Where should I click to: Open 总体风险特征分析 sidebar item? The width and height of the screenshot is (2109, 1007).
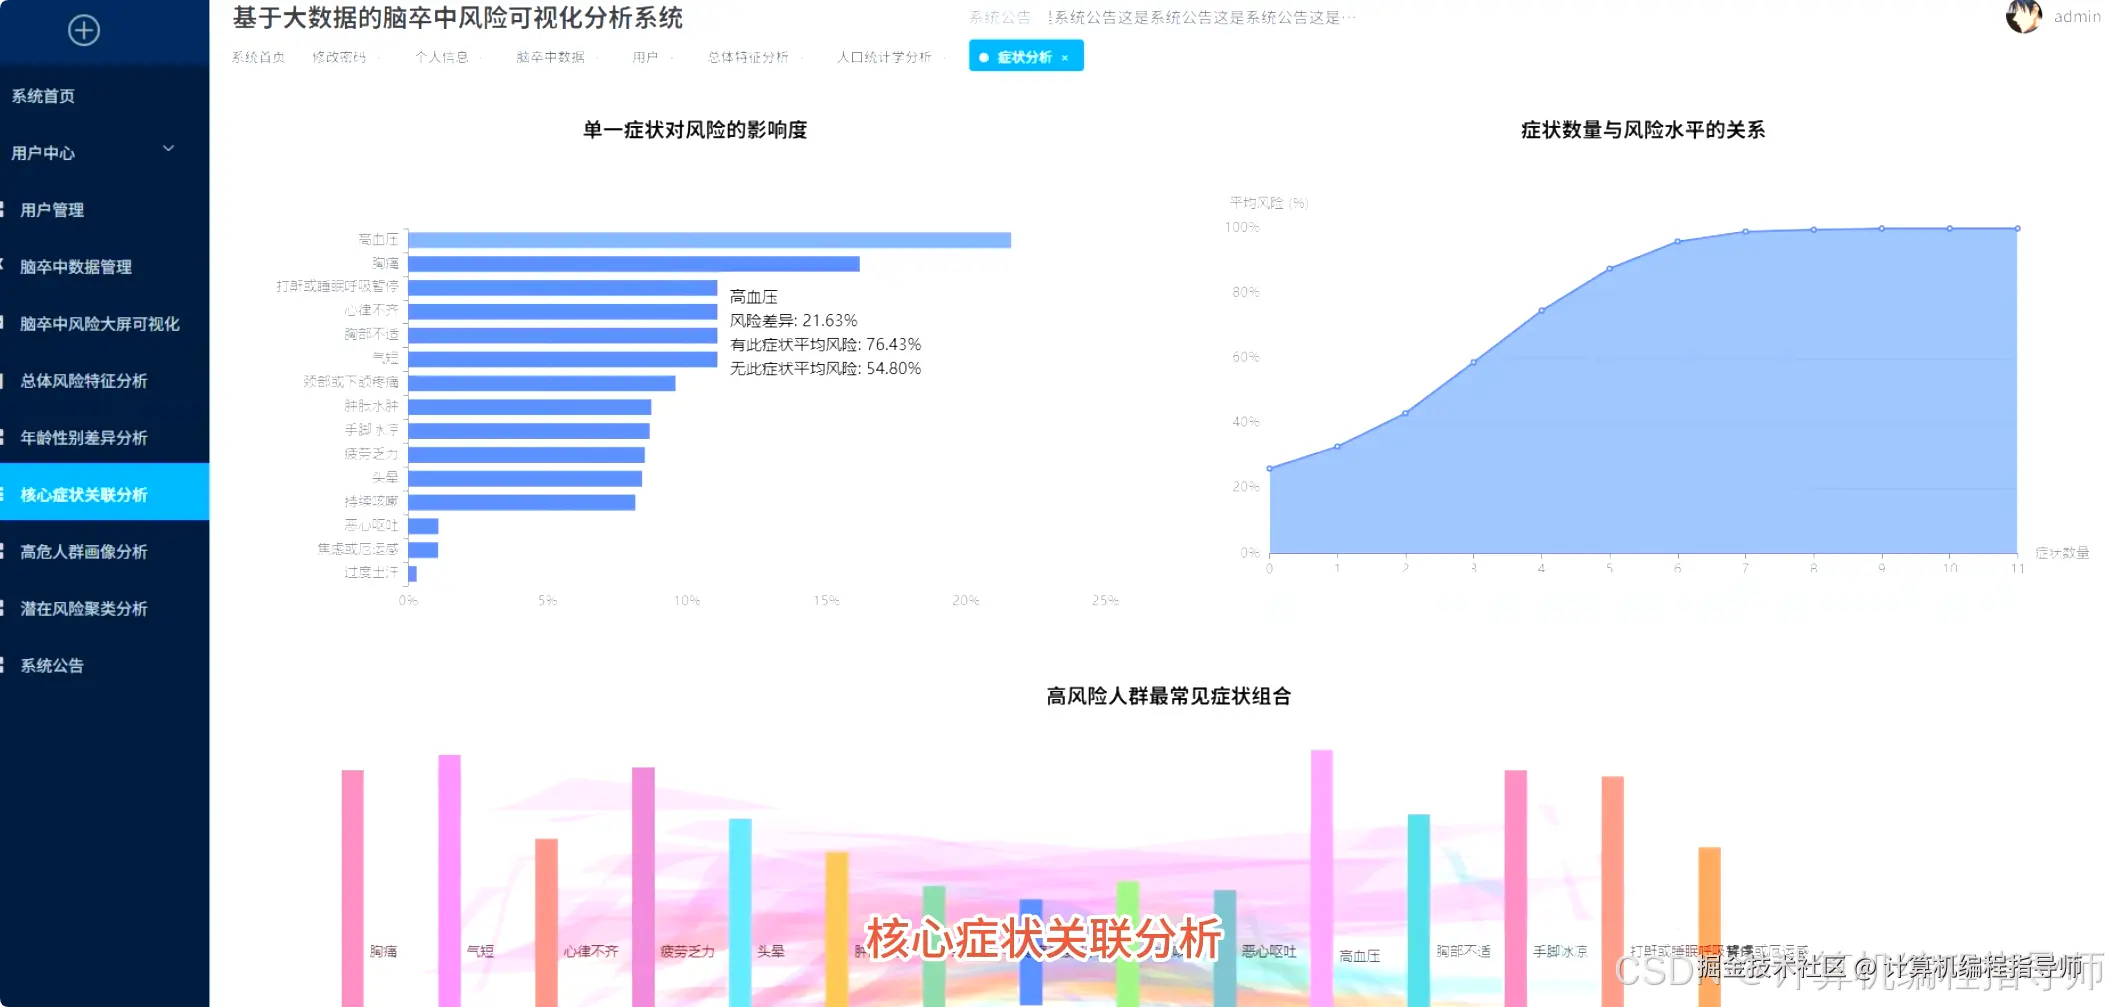click(x=84, y=381)
